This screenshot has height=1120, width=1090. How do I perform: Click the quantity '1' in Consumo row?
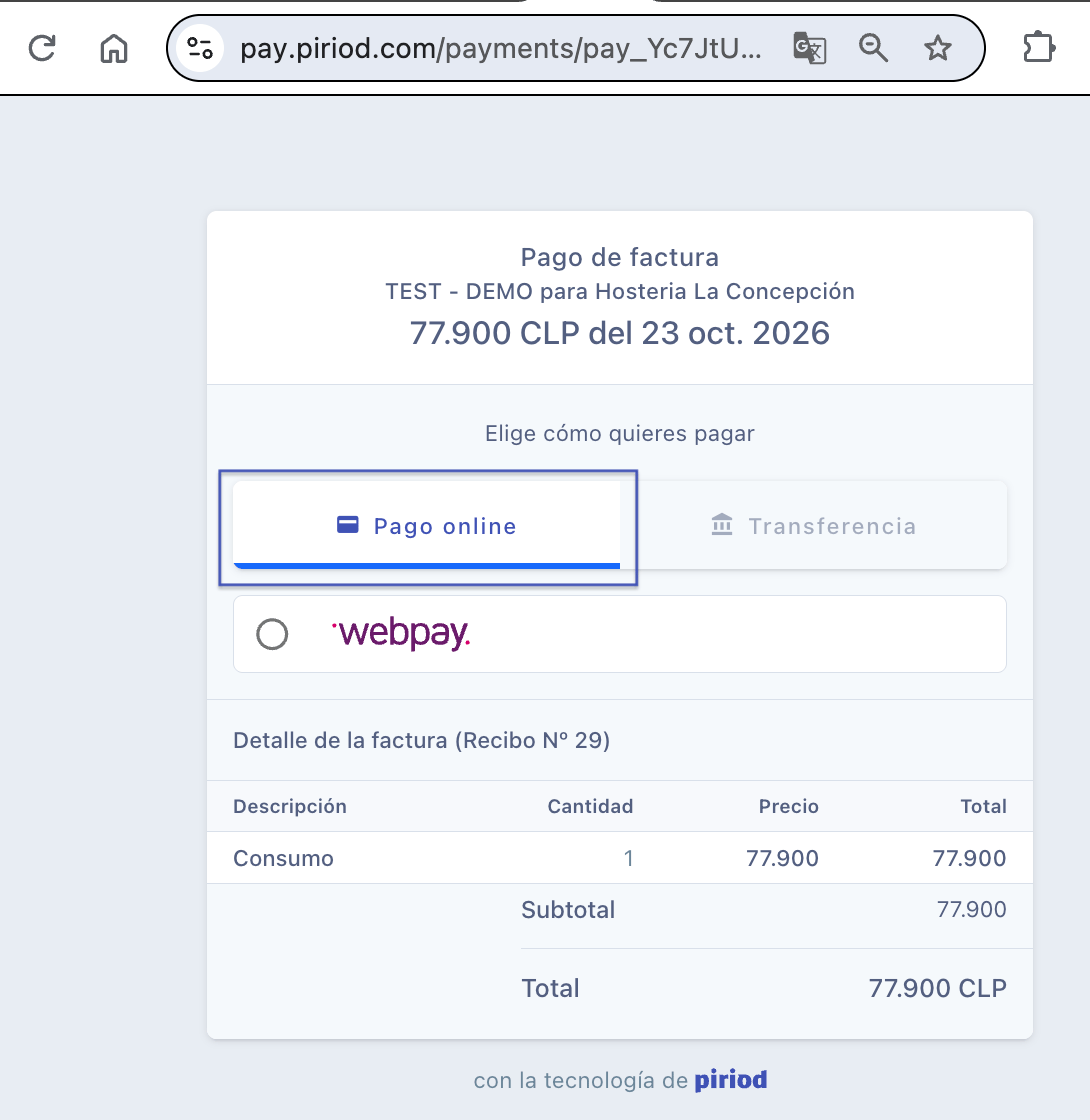click(x=629, y=858)
